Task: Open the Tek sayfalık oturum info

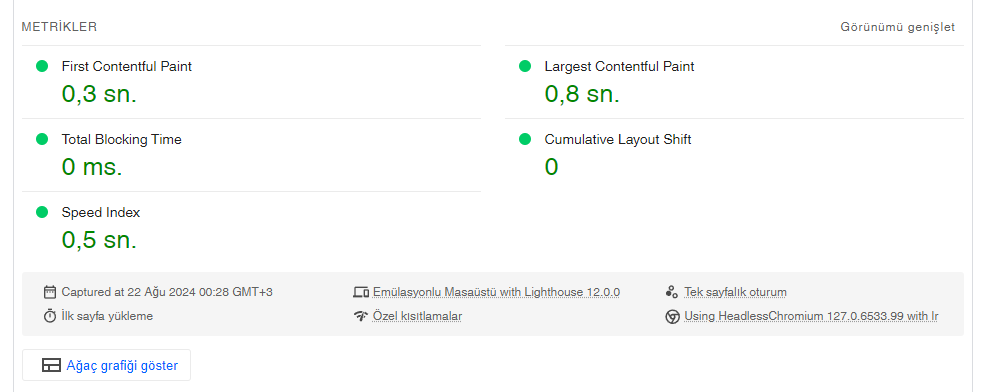Action: pyautogui.click(x=735, y=292)
